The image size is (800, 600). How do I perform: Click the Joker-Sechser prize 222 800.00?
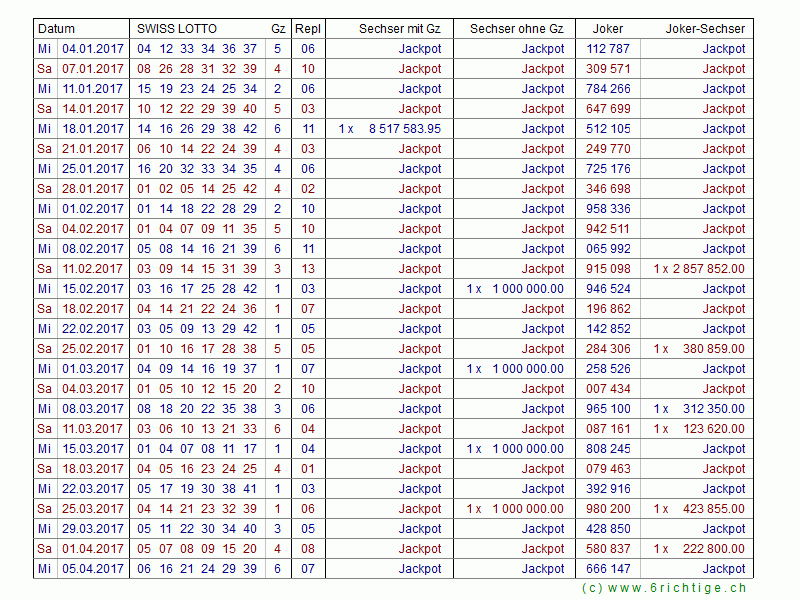click(713, 549)
